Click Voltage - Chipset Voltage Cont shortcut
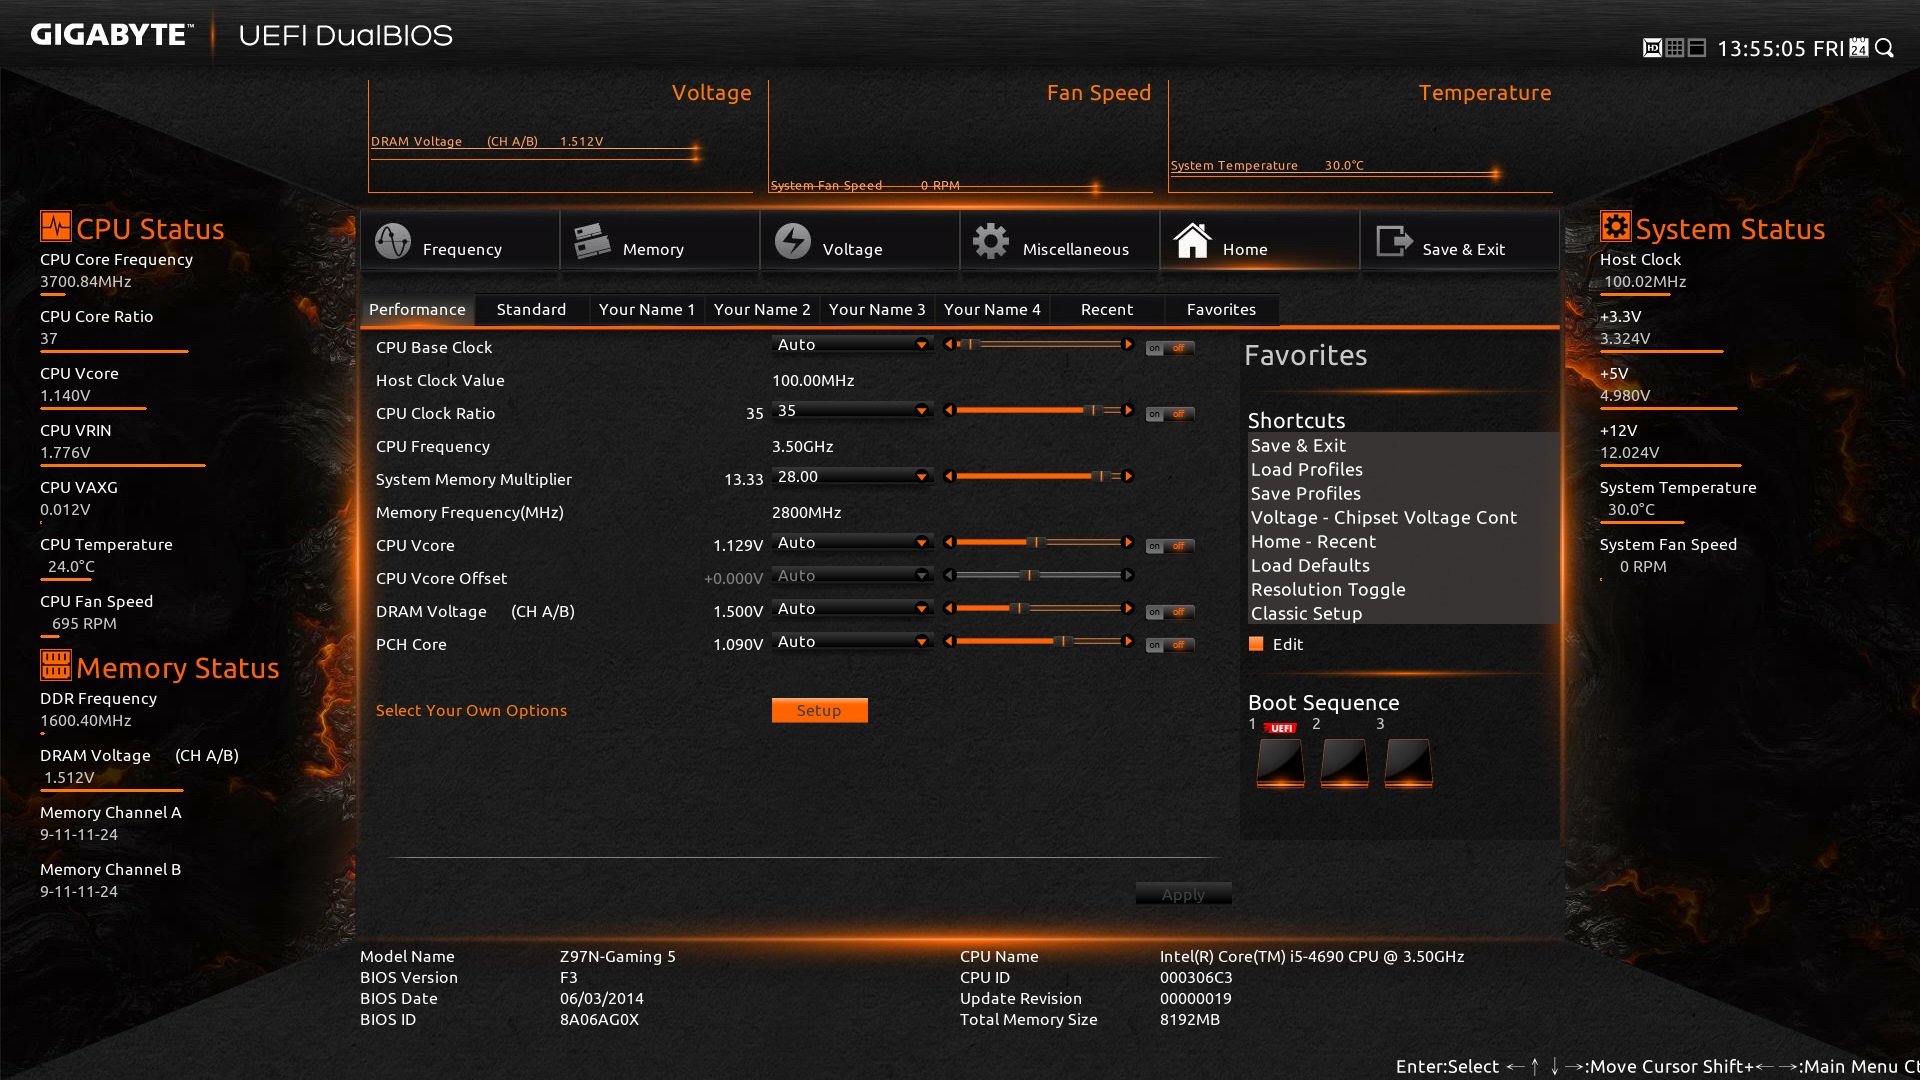This screenshot has width=1920, height=1080. click(1383, 517)
